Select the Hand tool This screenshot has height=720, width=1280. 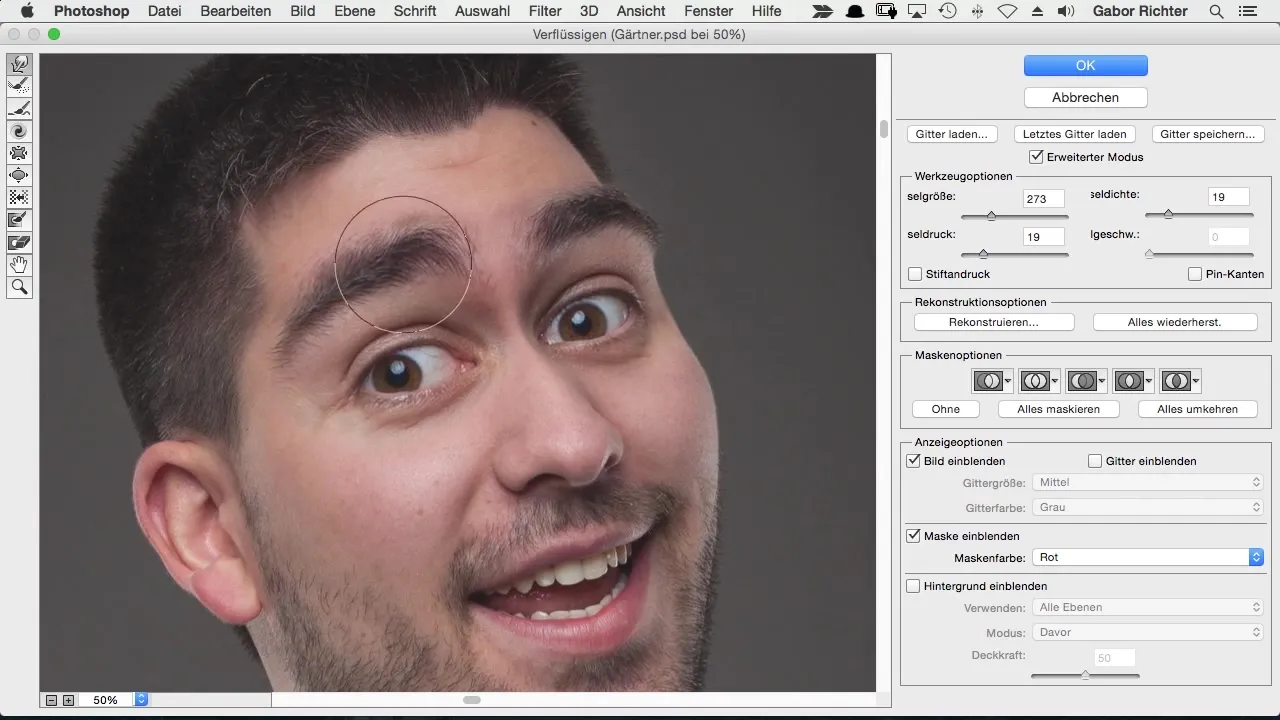pos(19,265)
